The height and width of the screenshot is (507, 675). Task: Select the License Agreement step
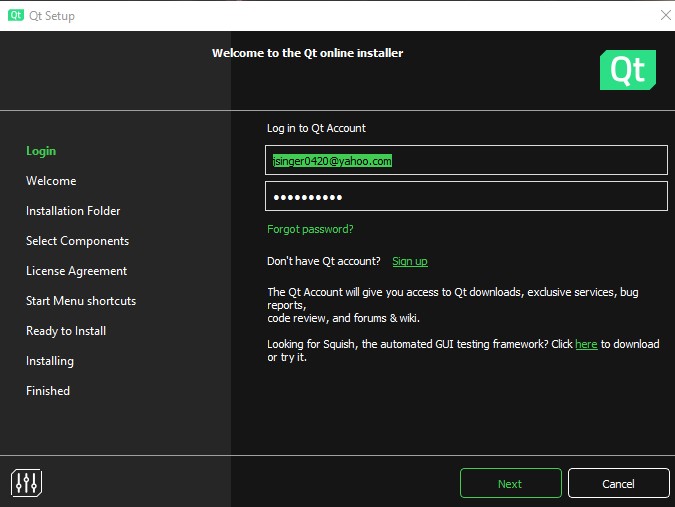click(77, 271)
